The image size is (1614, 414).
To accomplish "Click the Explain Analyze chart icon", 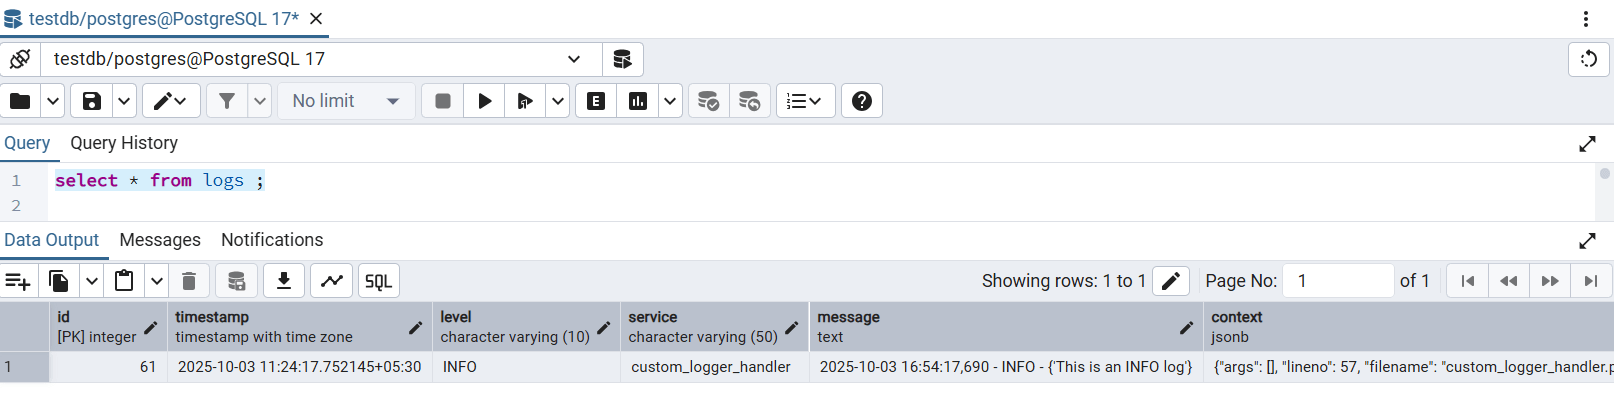I will [638, 101].
